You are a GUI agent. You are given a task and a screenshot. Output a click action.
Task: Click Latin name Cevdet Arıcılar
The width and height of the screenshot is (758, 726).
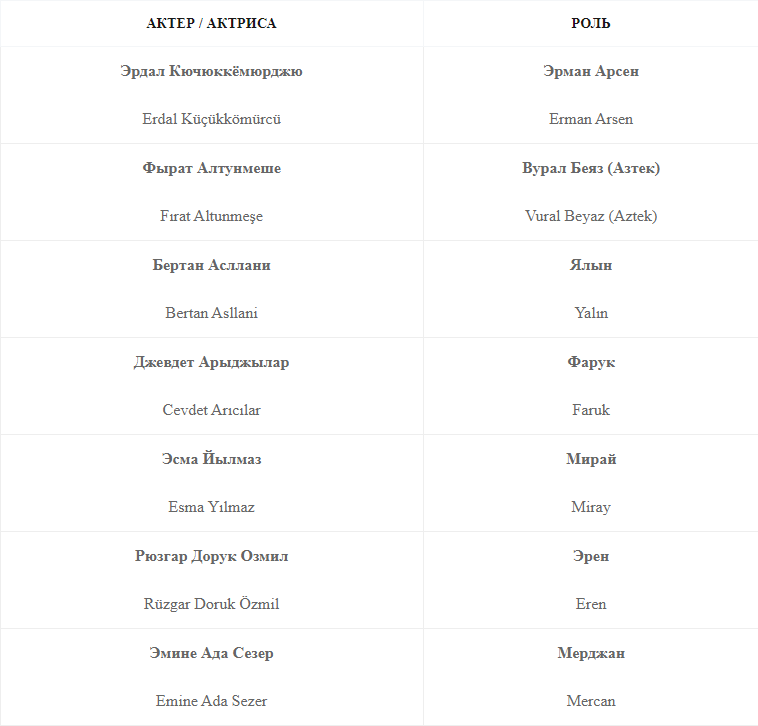[211, 410]
